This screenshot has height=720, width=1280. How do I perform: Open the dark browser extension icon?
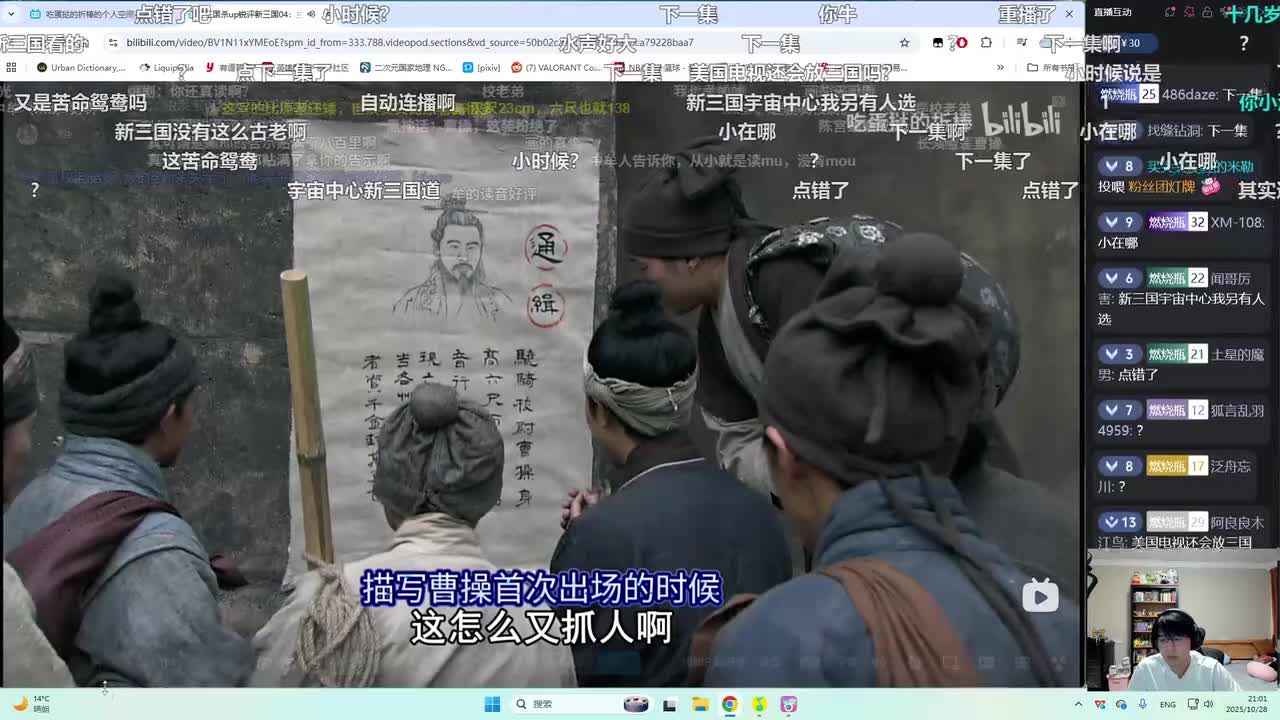[937, 43]
